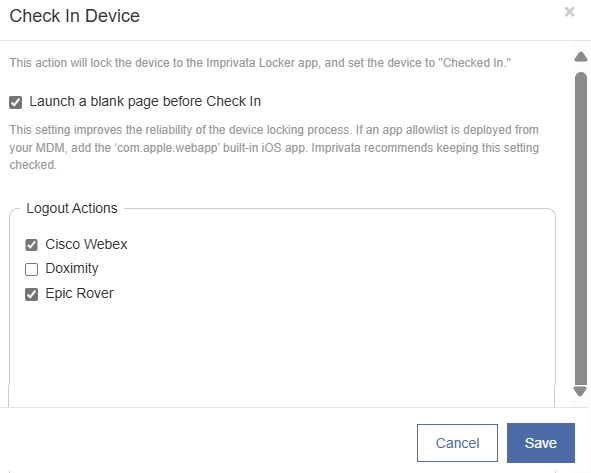Click the Epic Rover label text
The width and height of the screenshot is (591, 473).
click(79, 294)
